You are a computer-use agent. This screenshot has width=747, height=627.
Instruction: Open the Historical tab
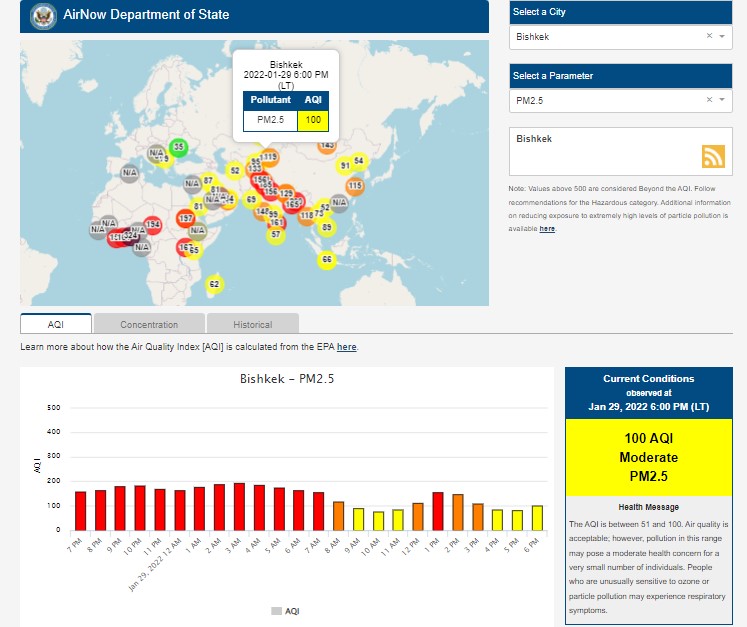tap(252, 324)
